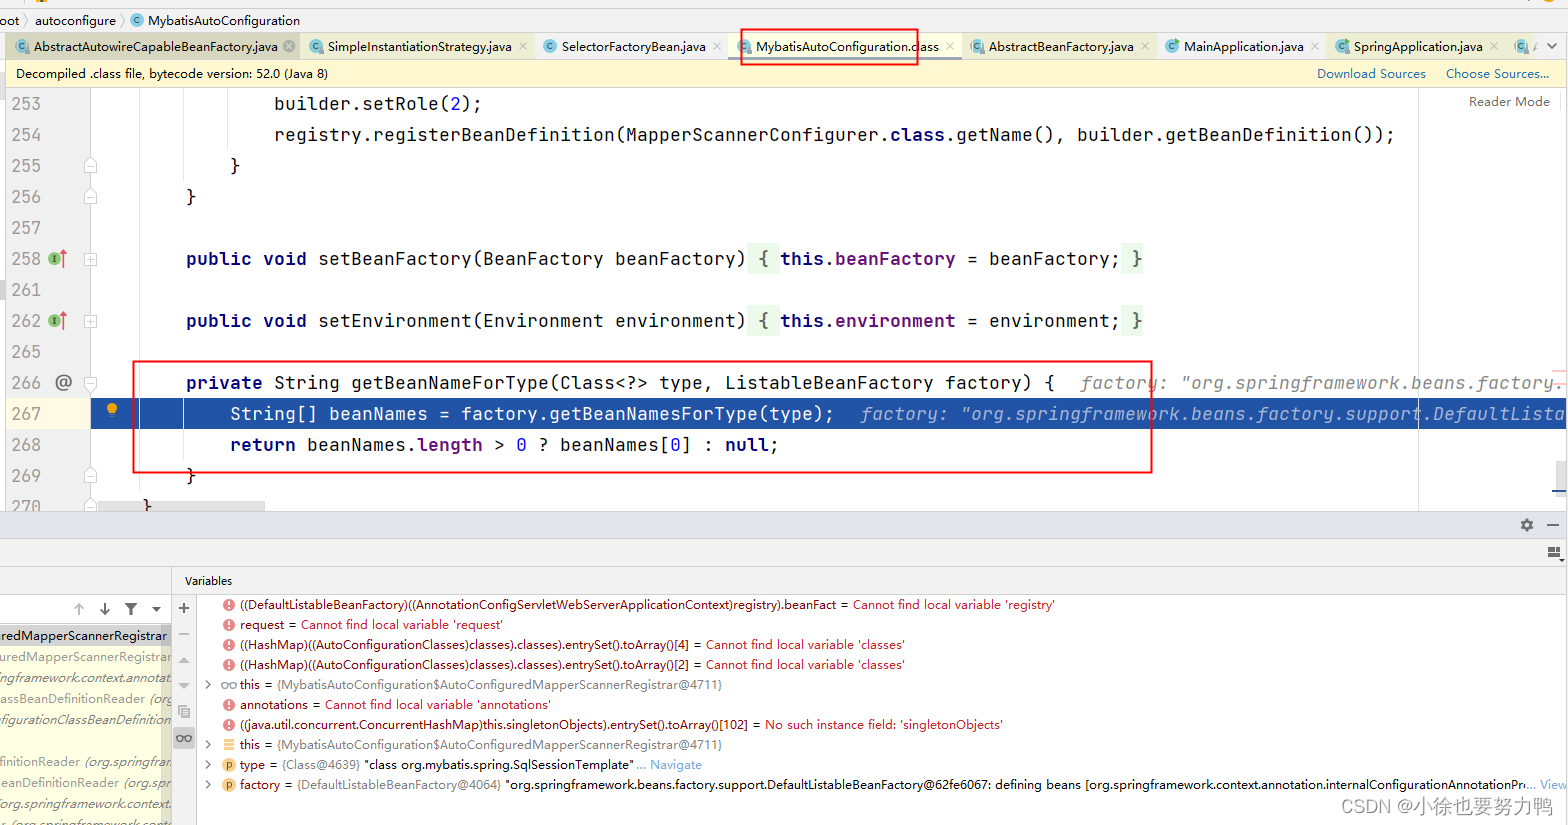Close the SpringApplication.java tab
This screenshot has width=1568, height=825.
1494,46
